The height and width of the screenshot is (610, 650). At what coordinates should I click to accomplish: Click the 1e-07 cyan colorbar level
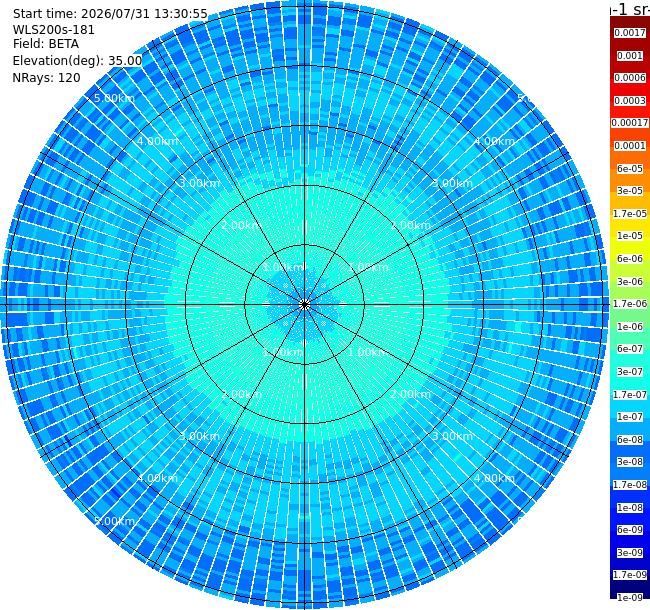coord(630,417)
